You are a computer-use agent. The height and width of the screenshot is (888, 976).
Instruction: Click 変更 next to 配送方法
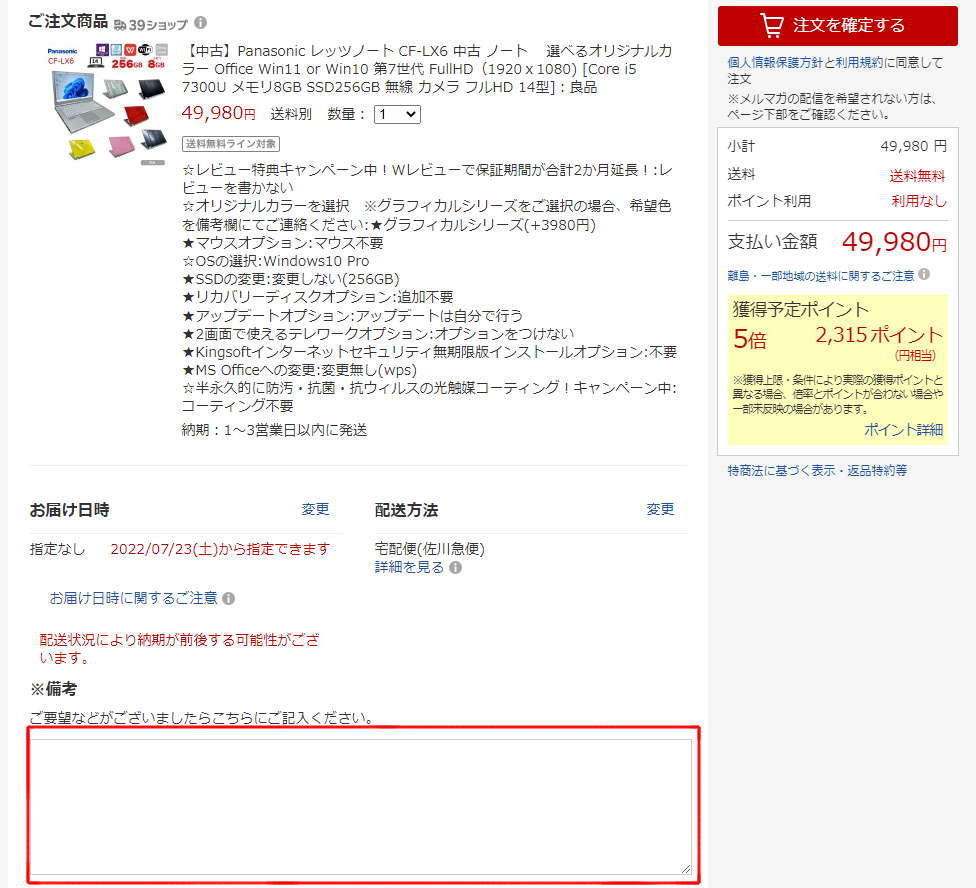coord(660,509)
